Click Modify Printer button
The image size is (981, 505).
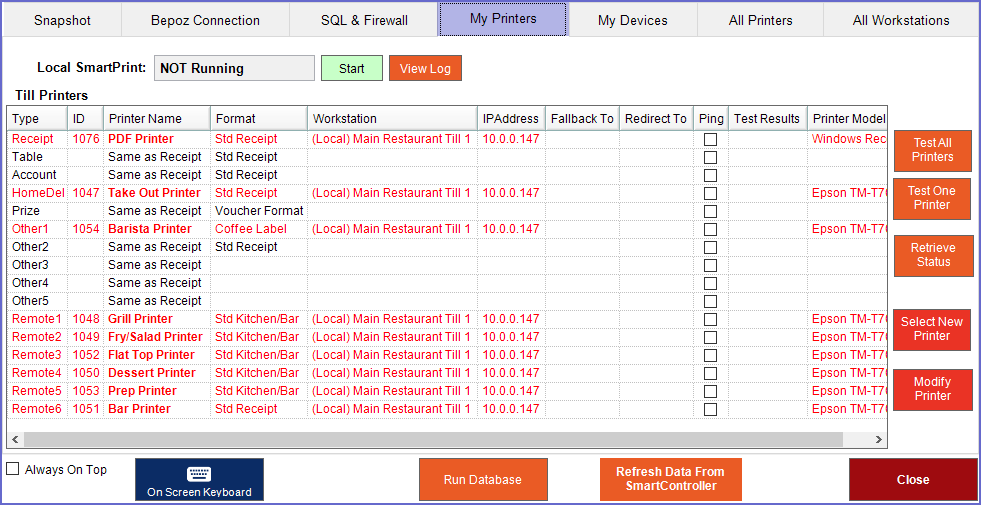pyautogui.click(x=932, y=389)
